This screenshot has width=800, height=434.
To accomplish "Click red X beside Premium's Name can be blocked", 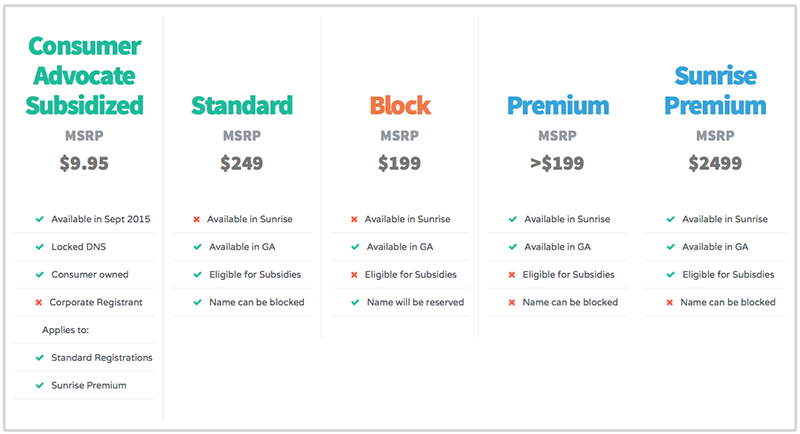I will click(512, 302).
